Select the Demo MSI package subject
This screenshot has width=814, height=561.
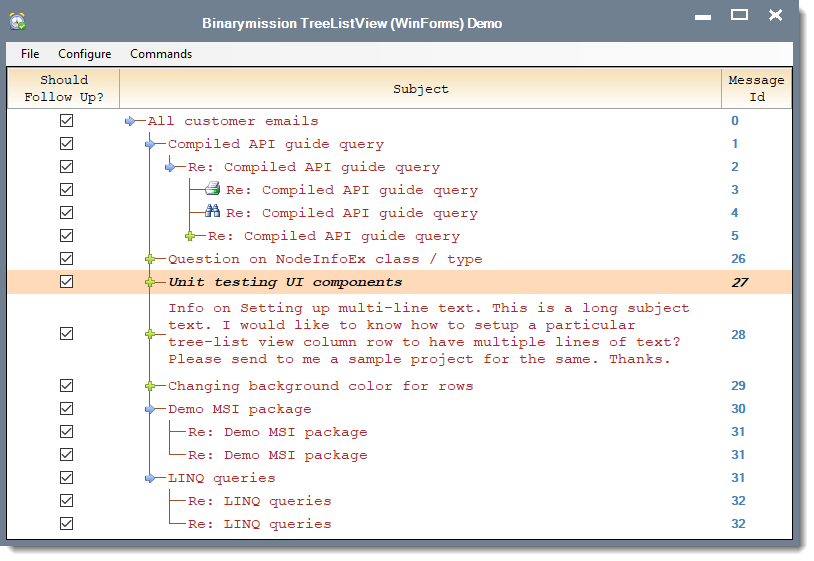click(239, 409)
